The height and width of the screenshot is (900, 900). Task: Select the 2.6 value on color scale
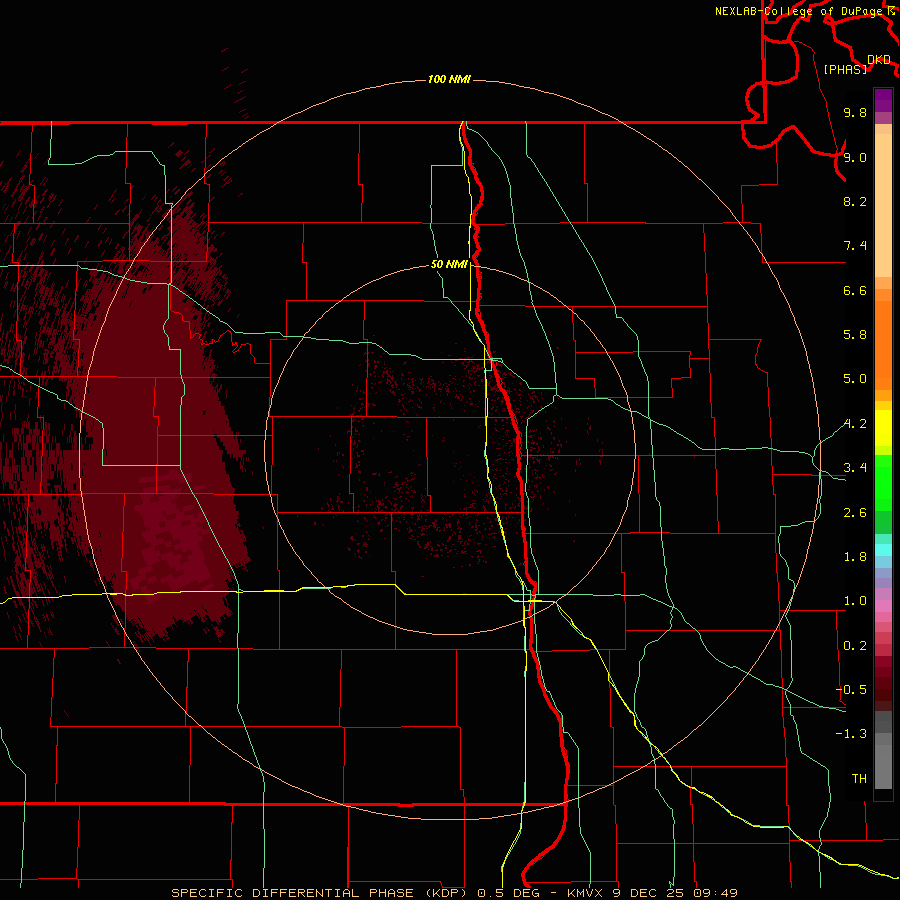pyautogui.click(x=855, y=513)
